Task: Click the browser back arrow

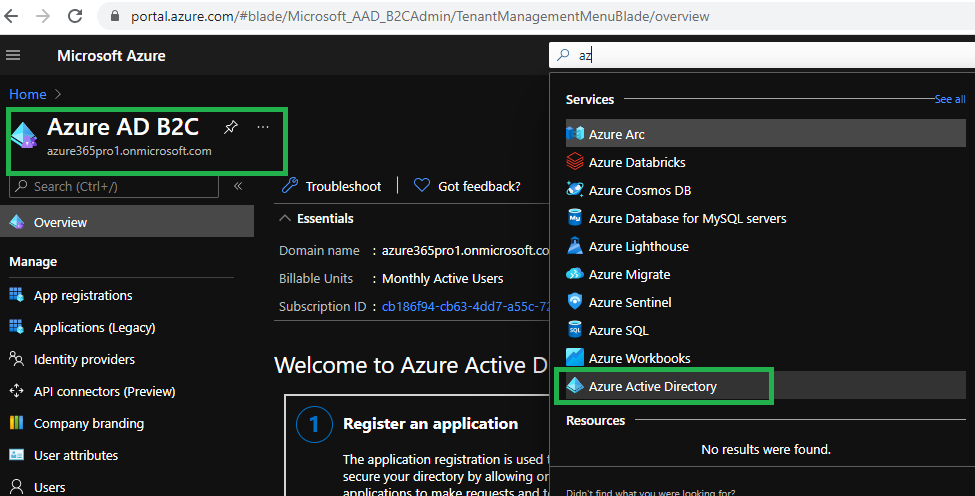Action: 11,16
